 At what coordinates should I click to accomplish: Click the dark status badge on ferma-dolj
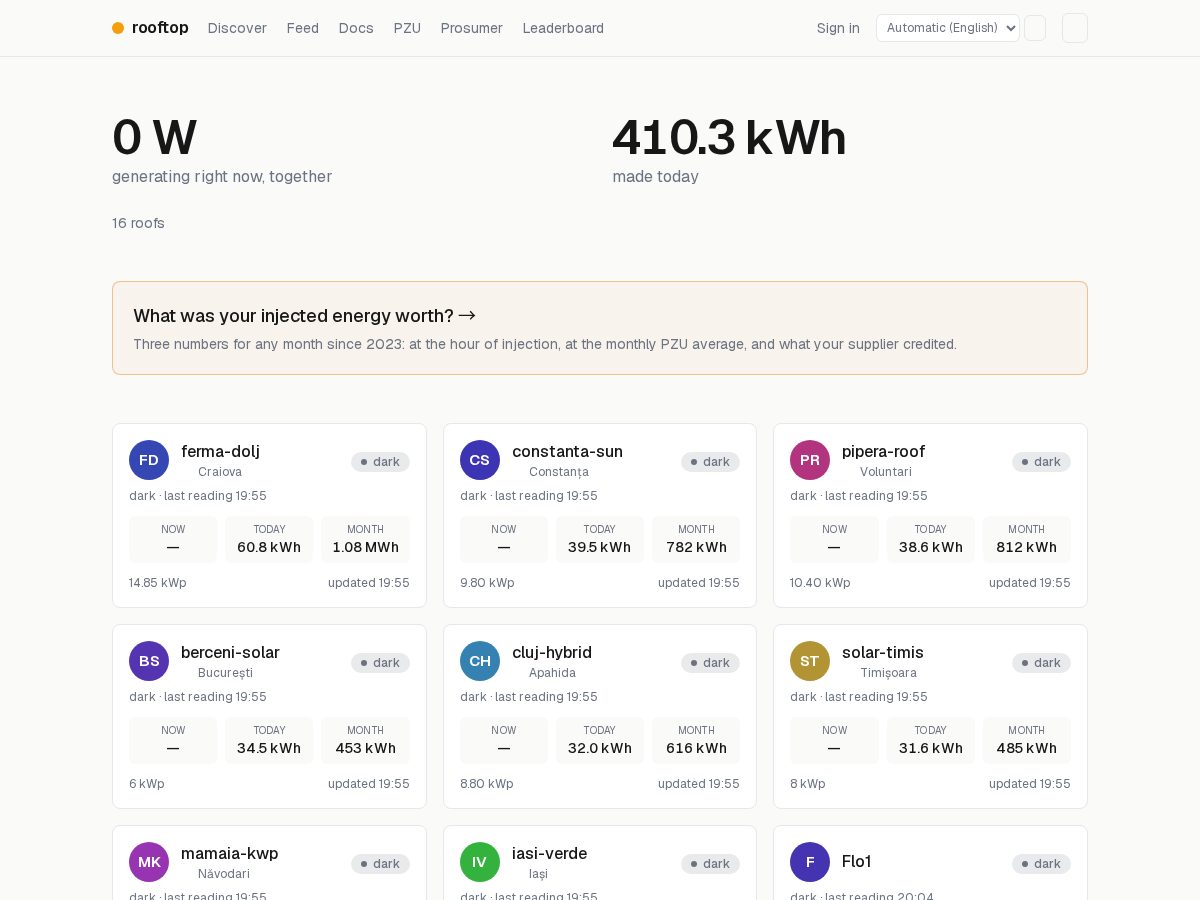pyautogui.click(x=380, y=462)
